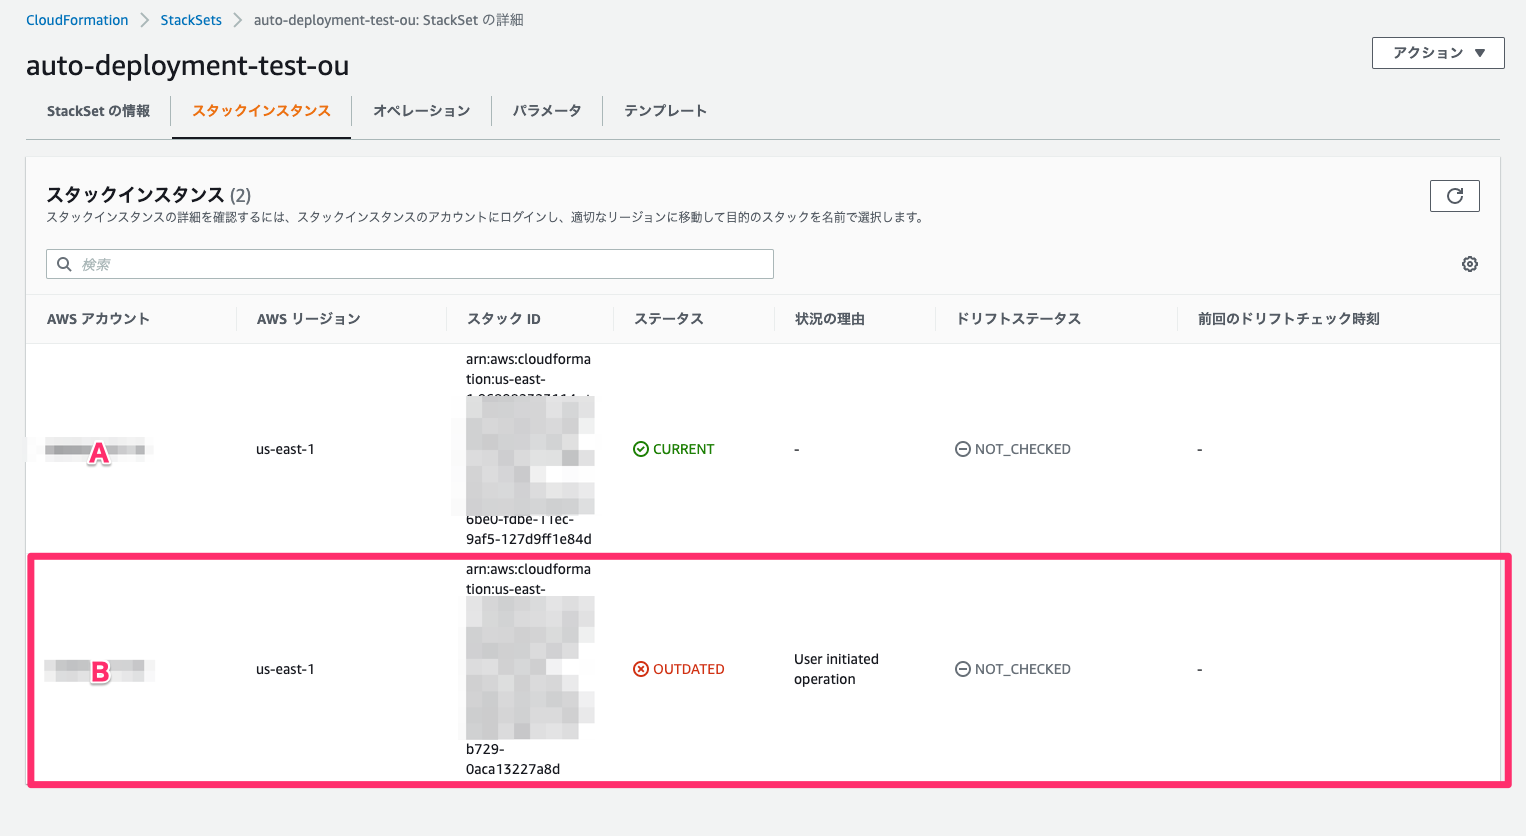Refresh the stack instances list
Screen dimensions: 1526x836
click(1454, 195)
